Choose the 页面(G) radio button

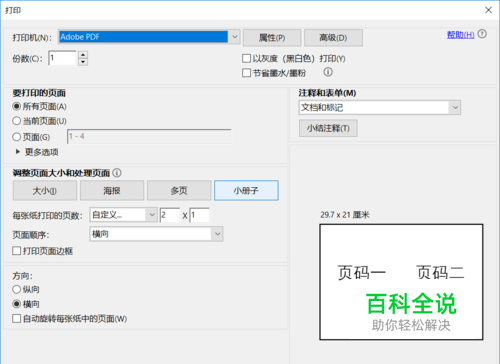pyautogui.click(x=16, y=137)
